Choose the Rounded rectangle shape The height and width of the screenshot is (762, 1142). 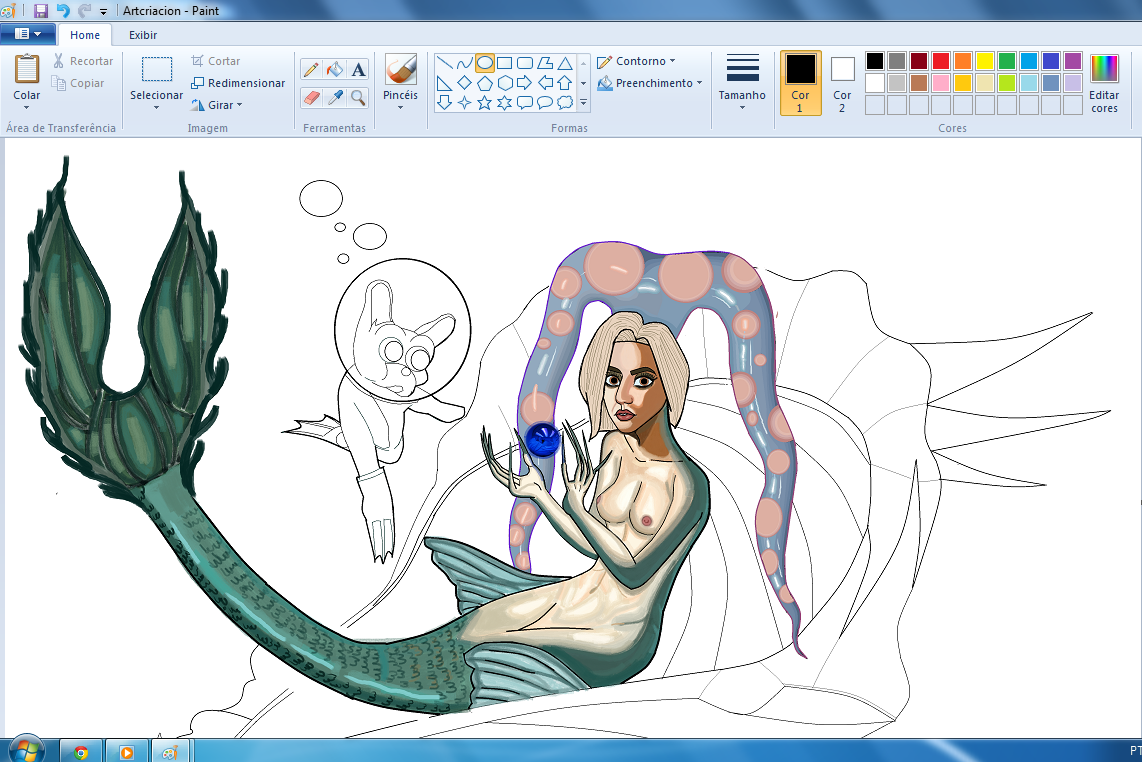[524, 63]
